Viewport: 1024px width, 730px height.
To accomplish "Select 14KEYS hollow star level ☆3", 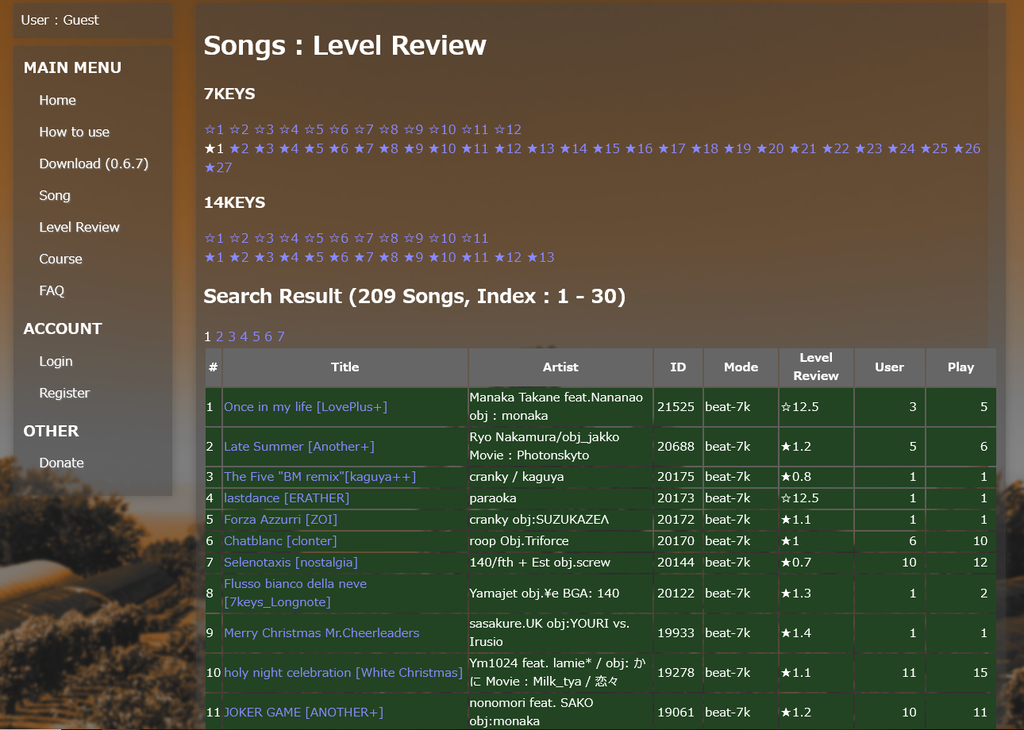I will click(x=264, y=238).
